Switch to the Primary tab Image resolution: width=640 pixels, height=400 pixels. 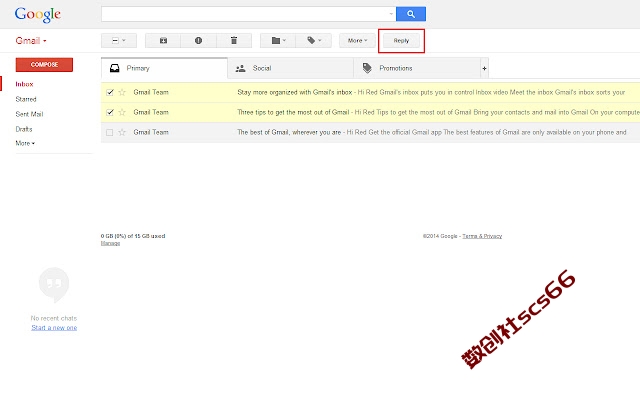(164, 68)
